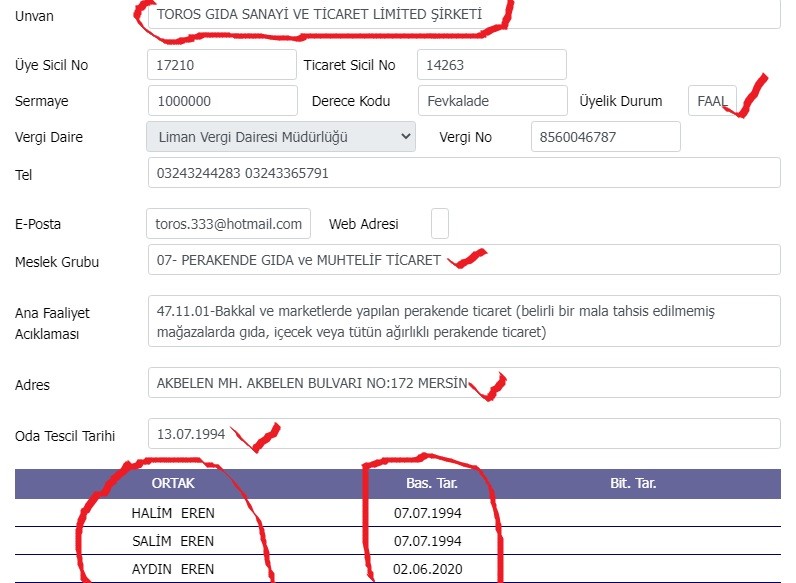Viewport: 796px width, 583px height.
Task: Click the E-Posta email field
Action: click(228, 223)
